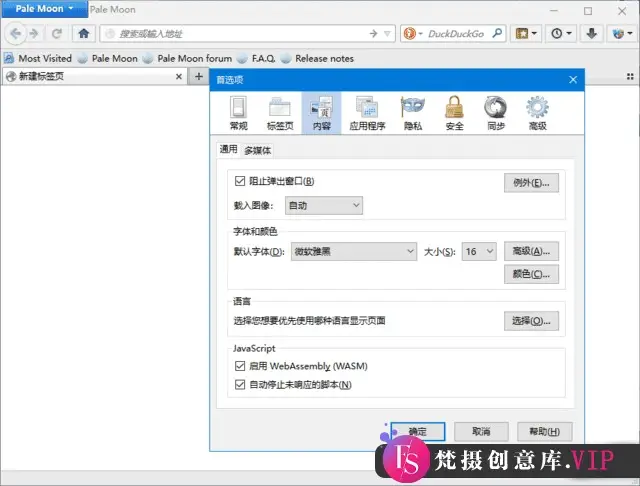Open the font size dropdown showing 16

pos(479,251)
